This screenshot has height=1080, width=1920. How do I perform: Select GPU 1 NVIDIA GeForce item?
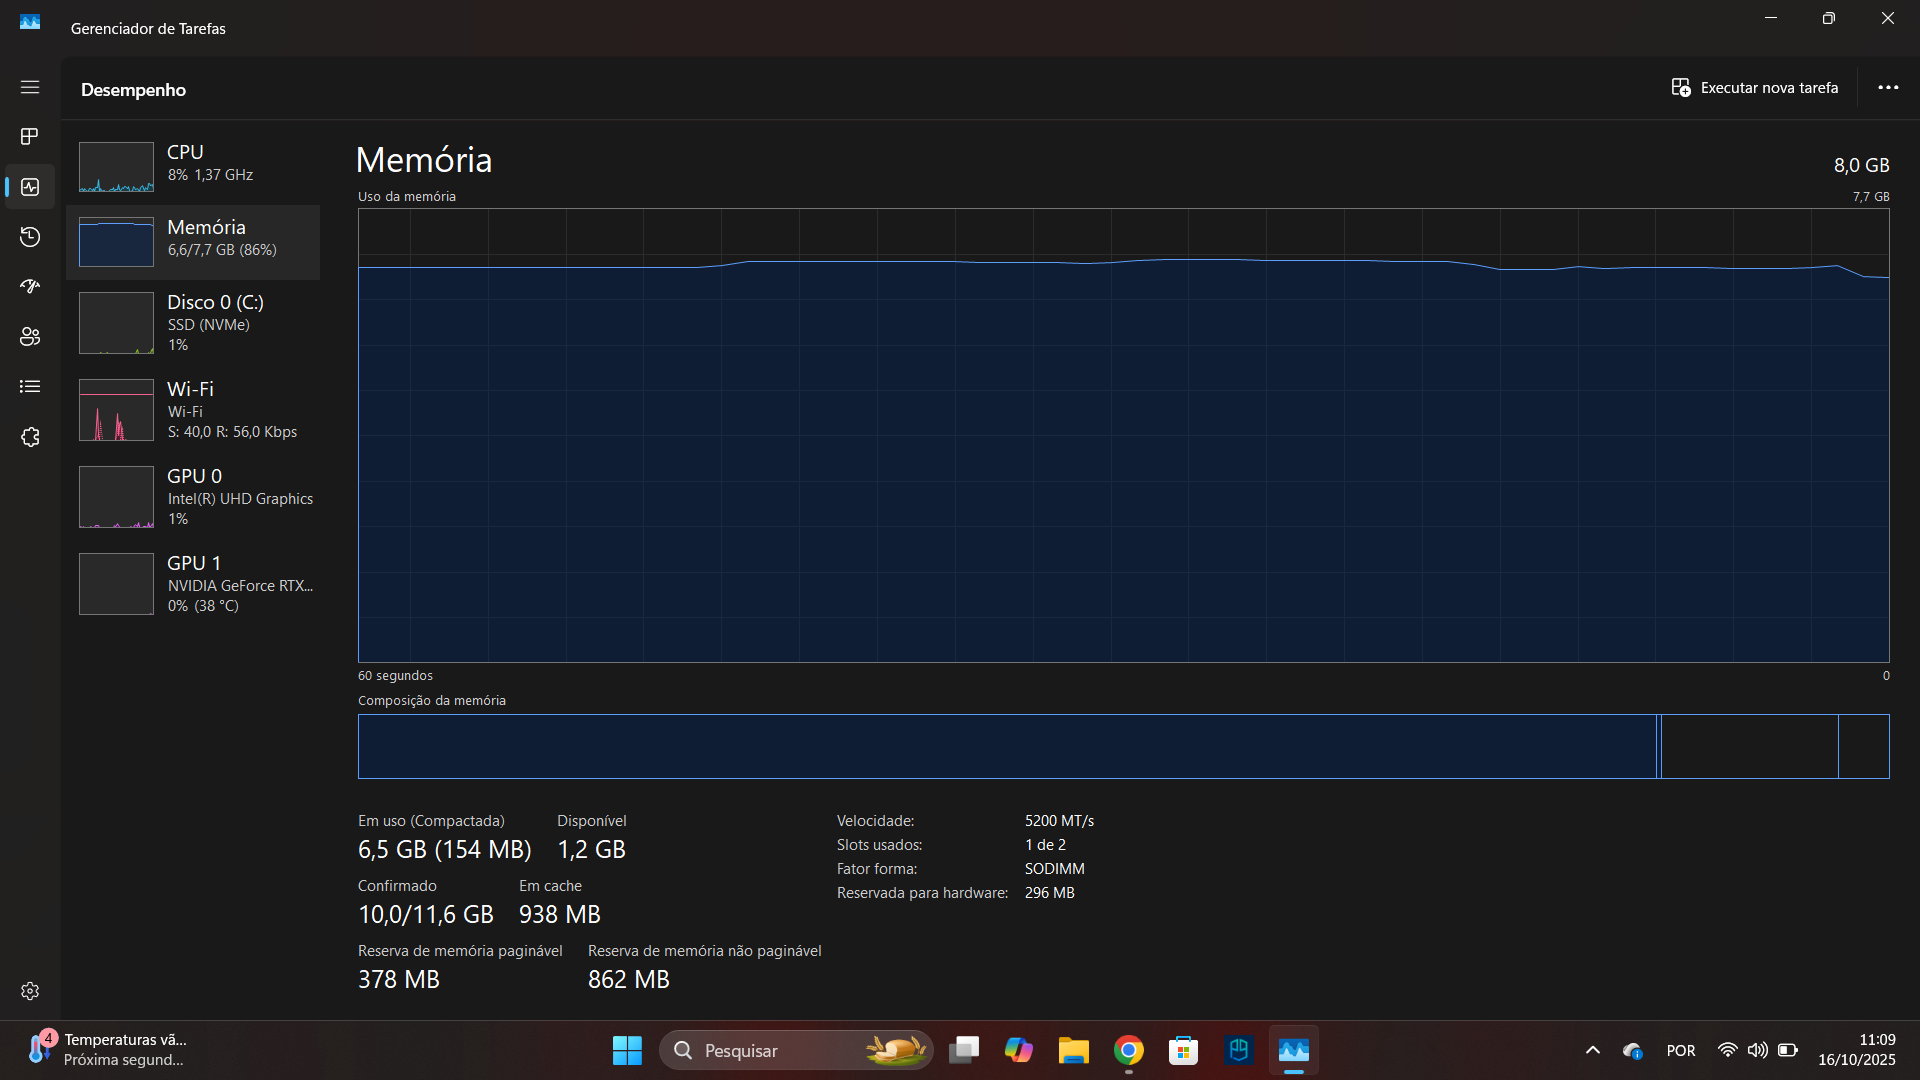[193, 583]
